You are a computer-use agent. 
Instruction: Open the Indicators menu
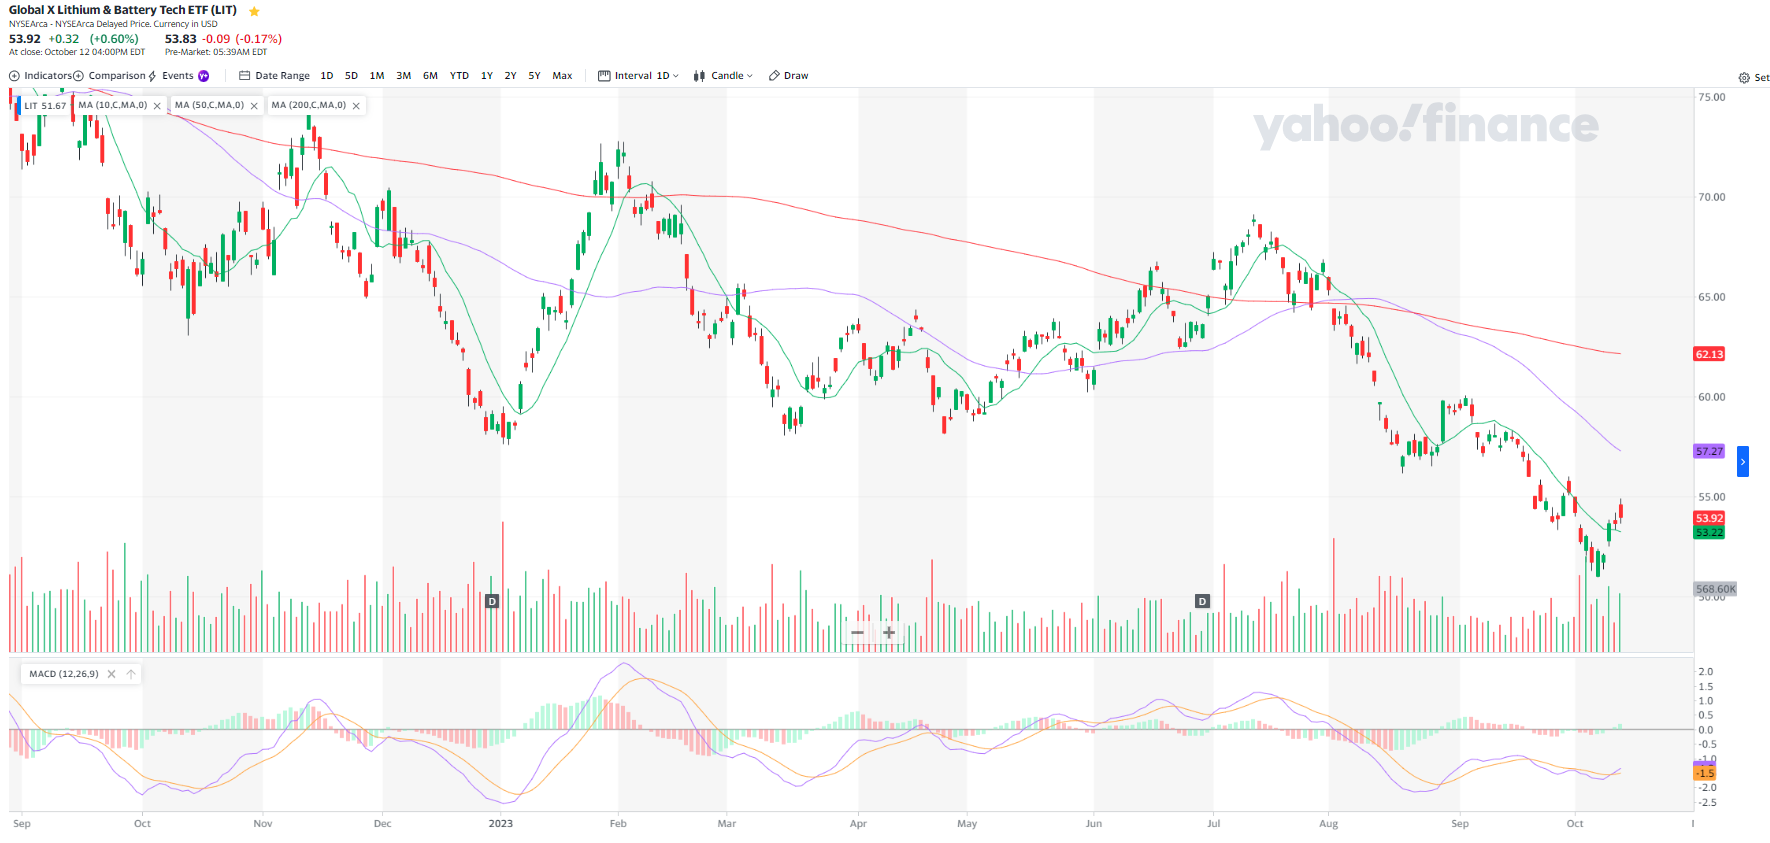click(40, 76)
